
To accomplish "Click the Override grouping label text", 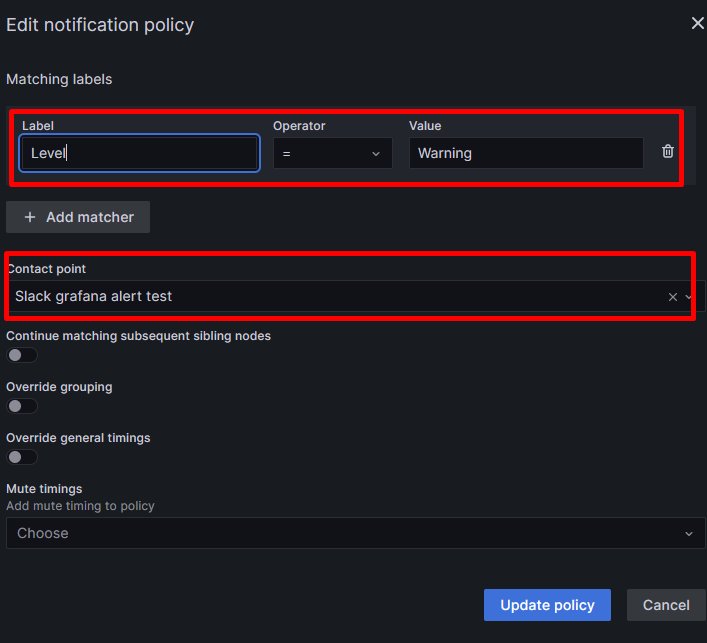I will tap(59, 387).
